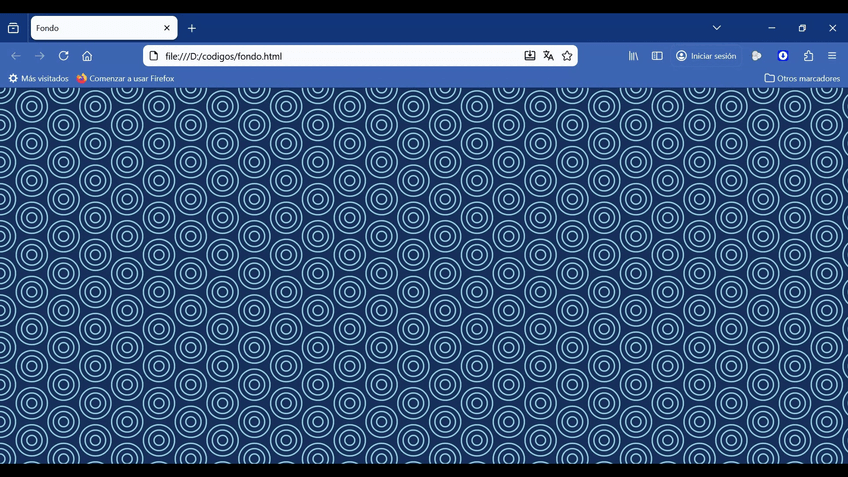Restore down the Firefox window
The image size is (848, 477).
[x=802, y=28]
